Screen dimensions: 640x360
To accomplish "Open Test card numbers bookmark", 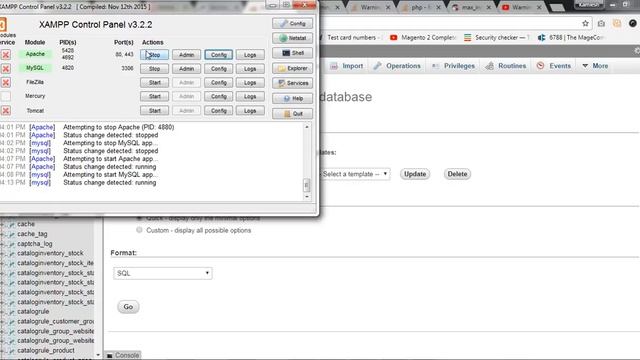I will (350, 38).
